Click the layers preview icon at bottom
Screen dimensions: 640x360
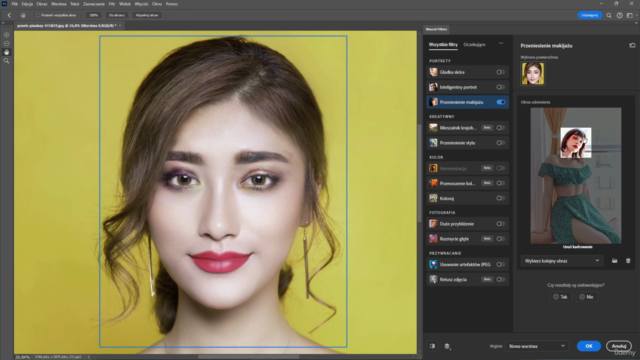447,346
